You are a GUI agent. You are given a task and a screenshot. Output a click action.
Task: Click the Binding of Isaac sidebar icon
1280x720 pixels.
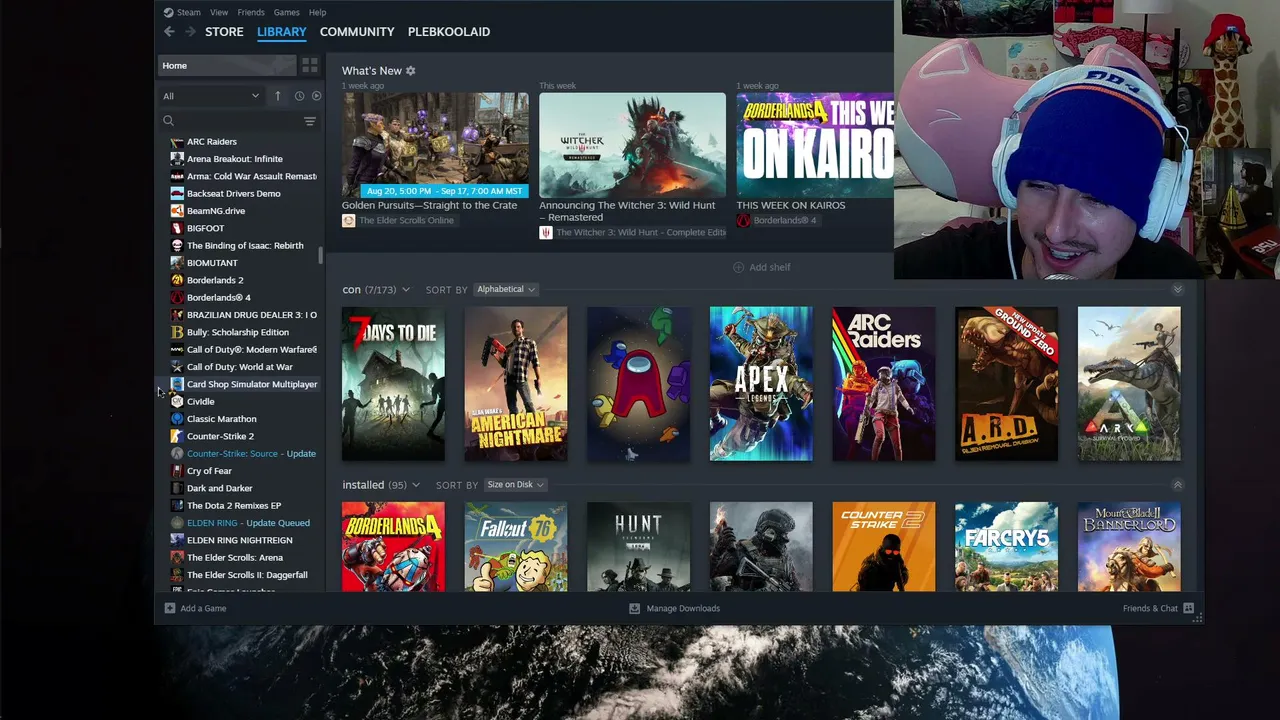(x=177, y=246)
